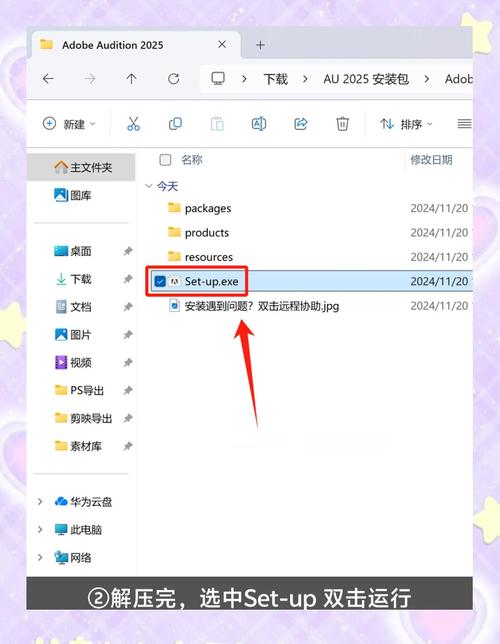
Task: Expand the 网络 tree node
Action: (40, 558)
